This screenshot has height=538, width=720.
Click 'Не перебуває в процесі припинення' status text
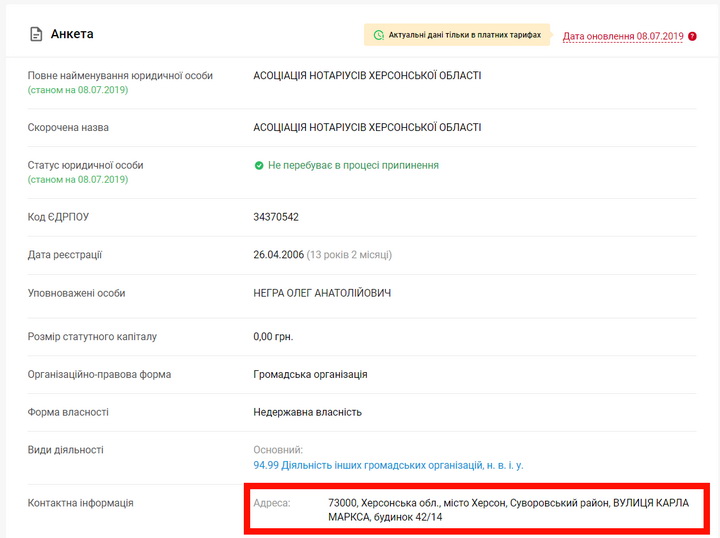(x=353, y=166)
